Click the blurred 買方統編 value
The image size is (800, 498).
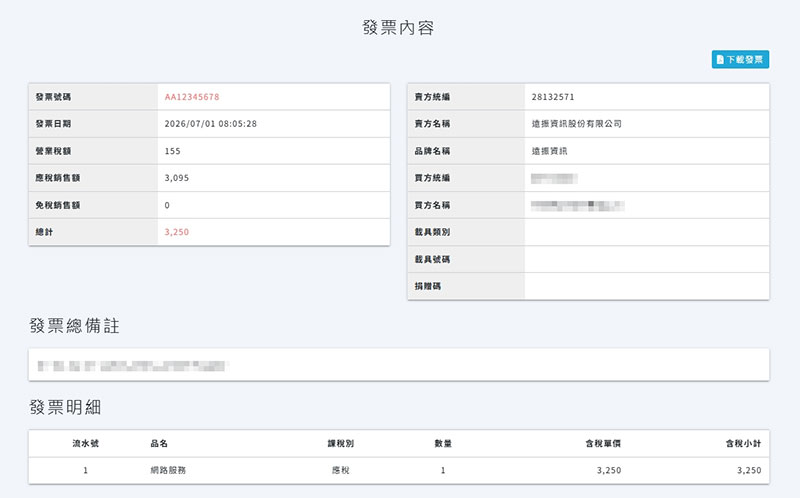click(x=554, y=178)
